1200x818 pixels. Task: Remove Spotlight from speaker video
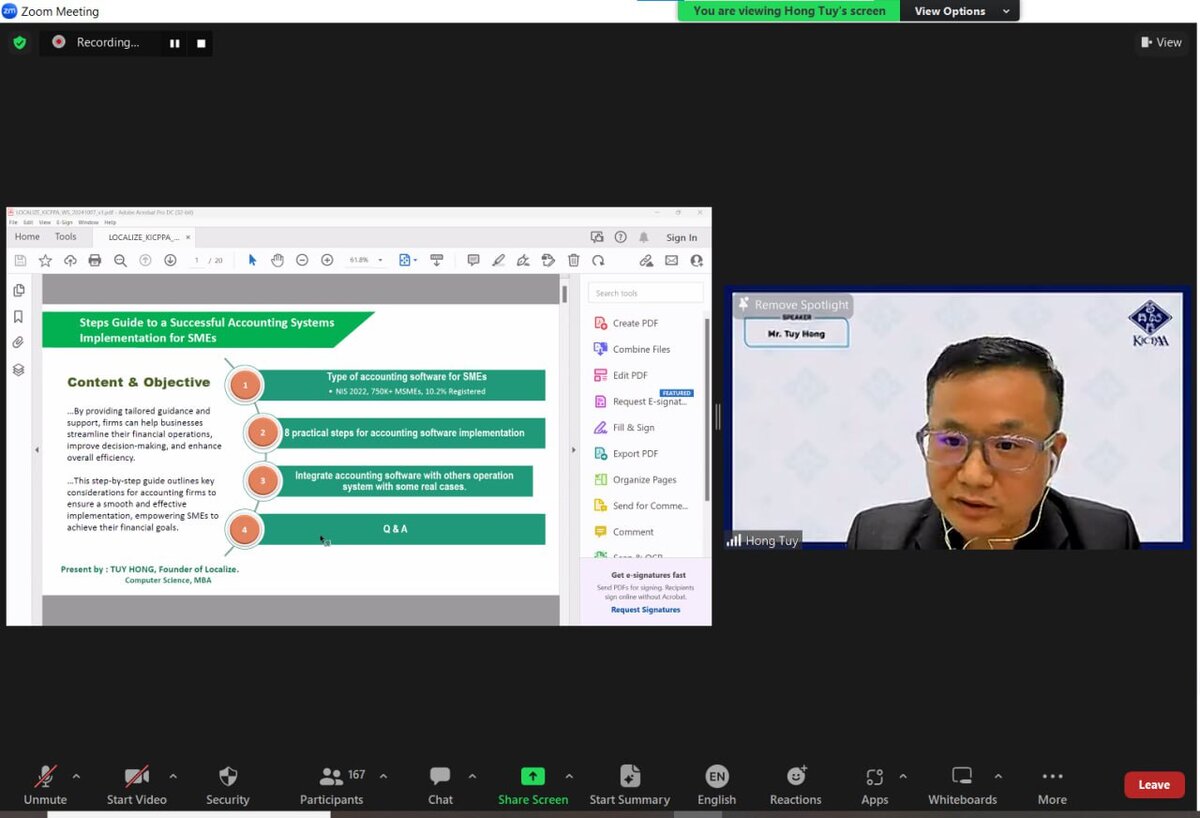tap(793, 305)
